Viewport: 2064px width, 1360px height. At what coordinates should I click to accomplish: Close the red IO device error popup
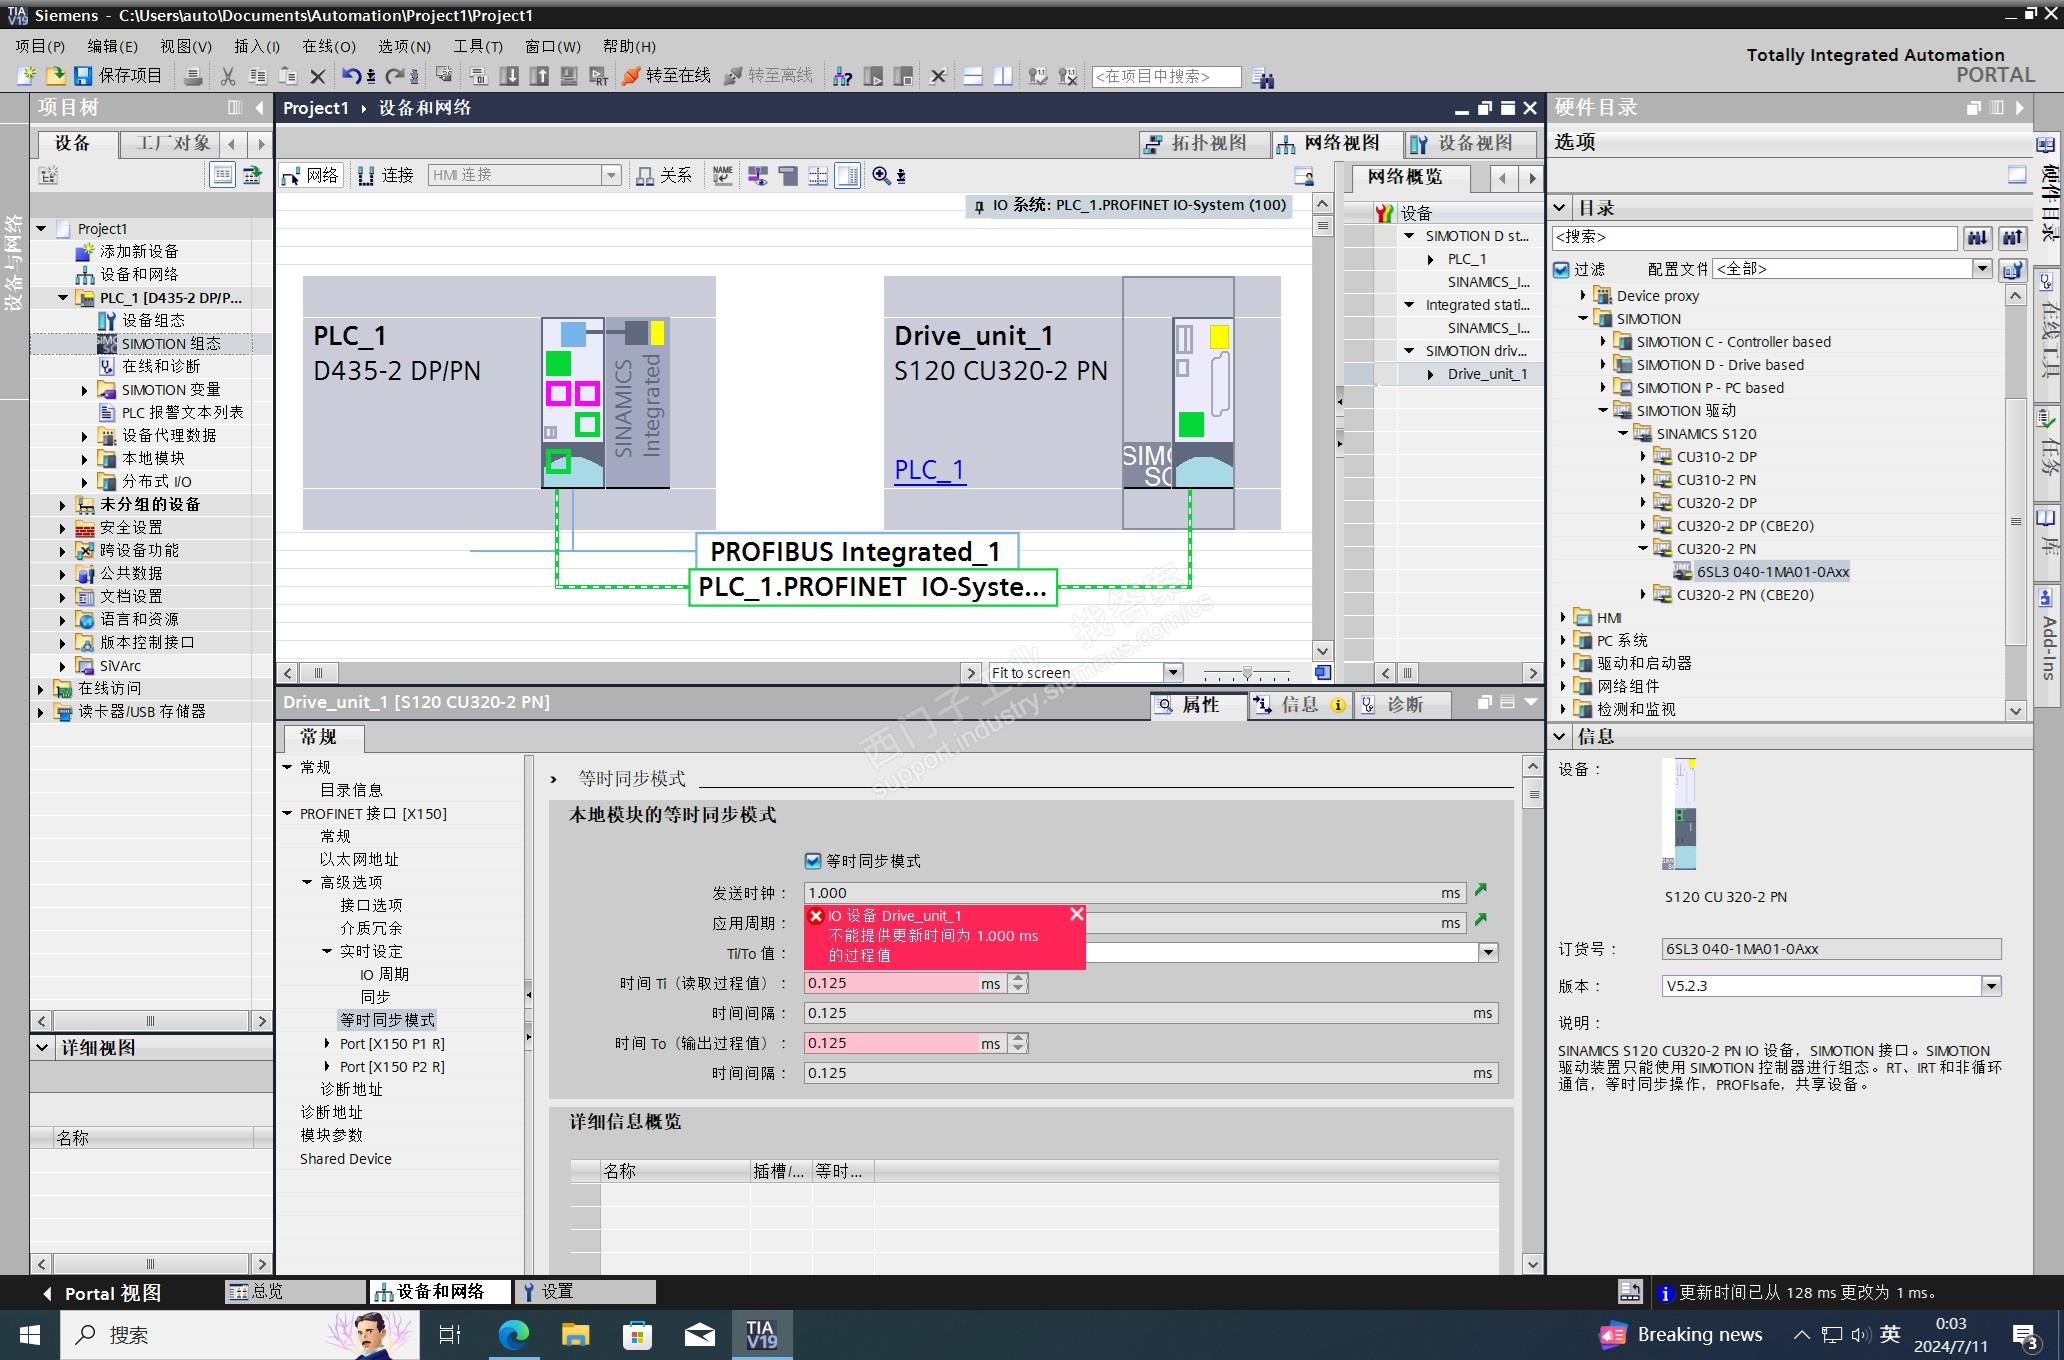pyautogui.click(x=1076, y=914)
